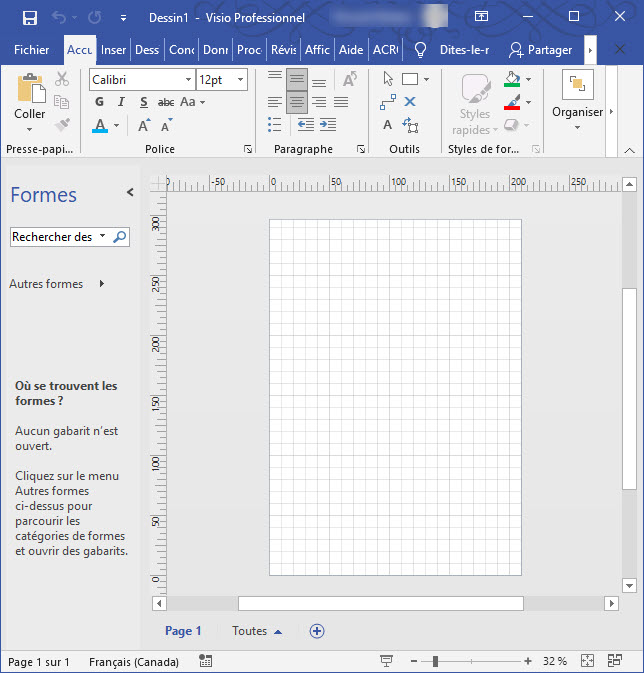Increase paragraph indent

[x=328, y=125]
